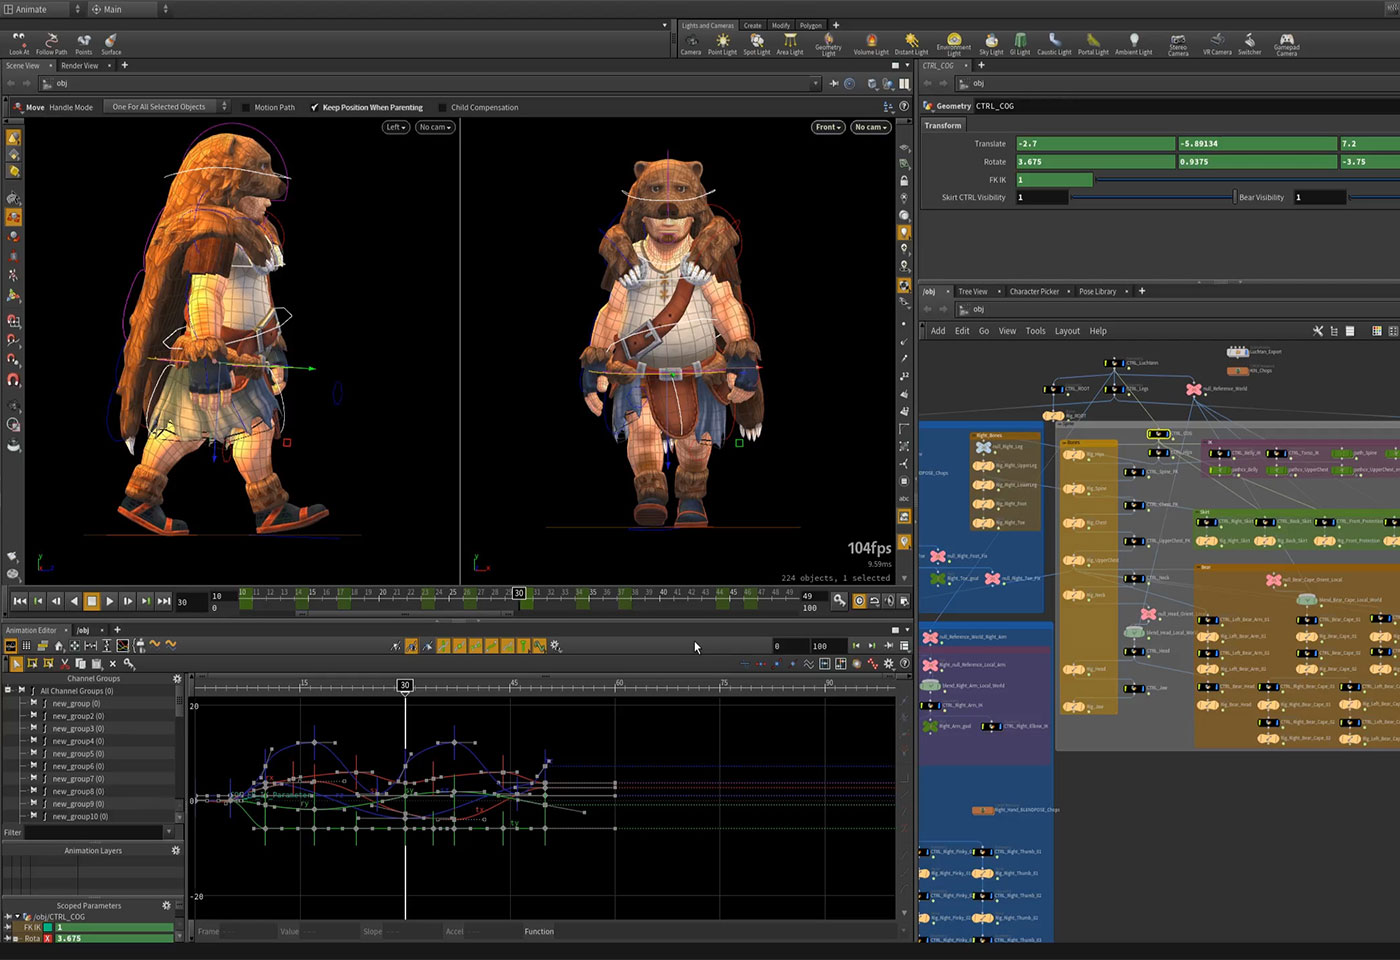1400x960 pixels.
Task: Open the network editor Layout menu
Action: point(1067,331)
